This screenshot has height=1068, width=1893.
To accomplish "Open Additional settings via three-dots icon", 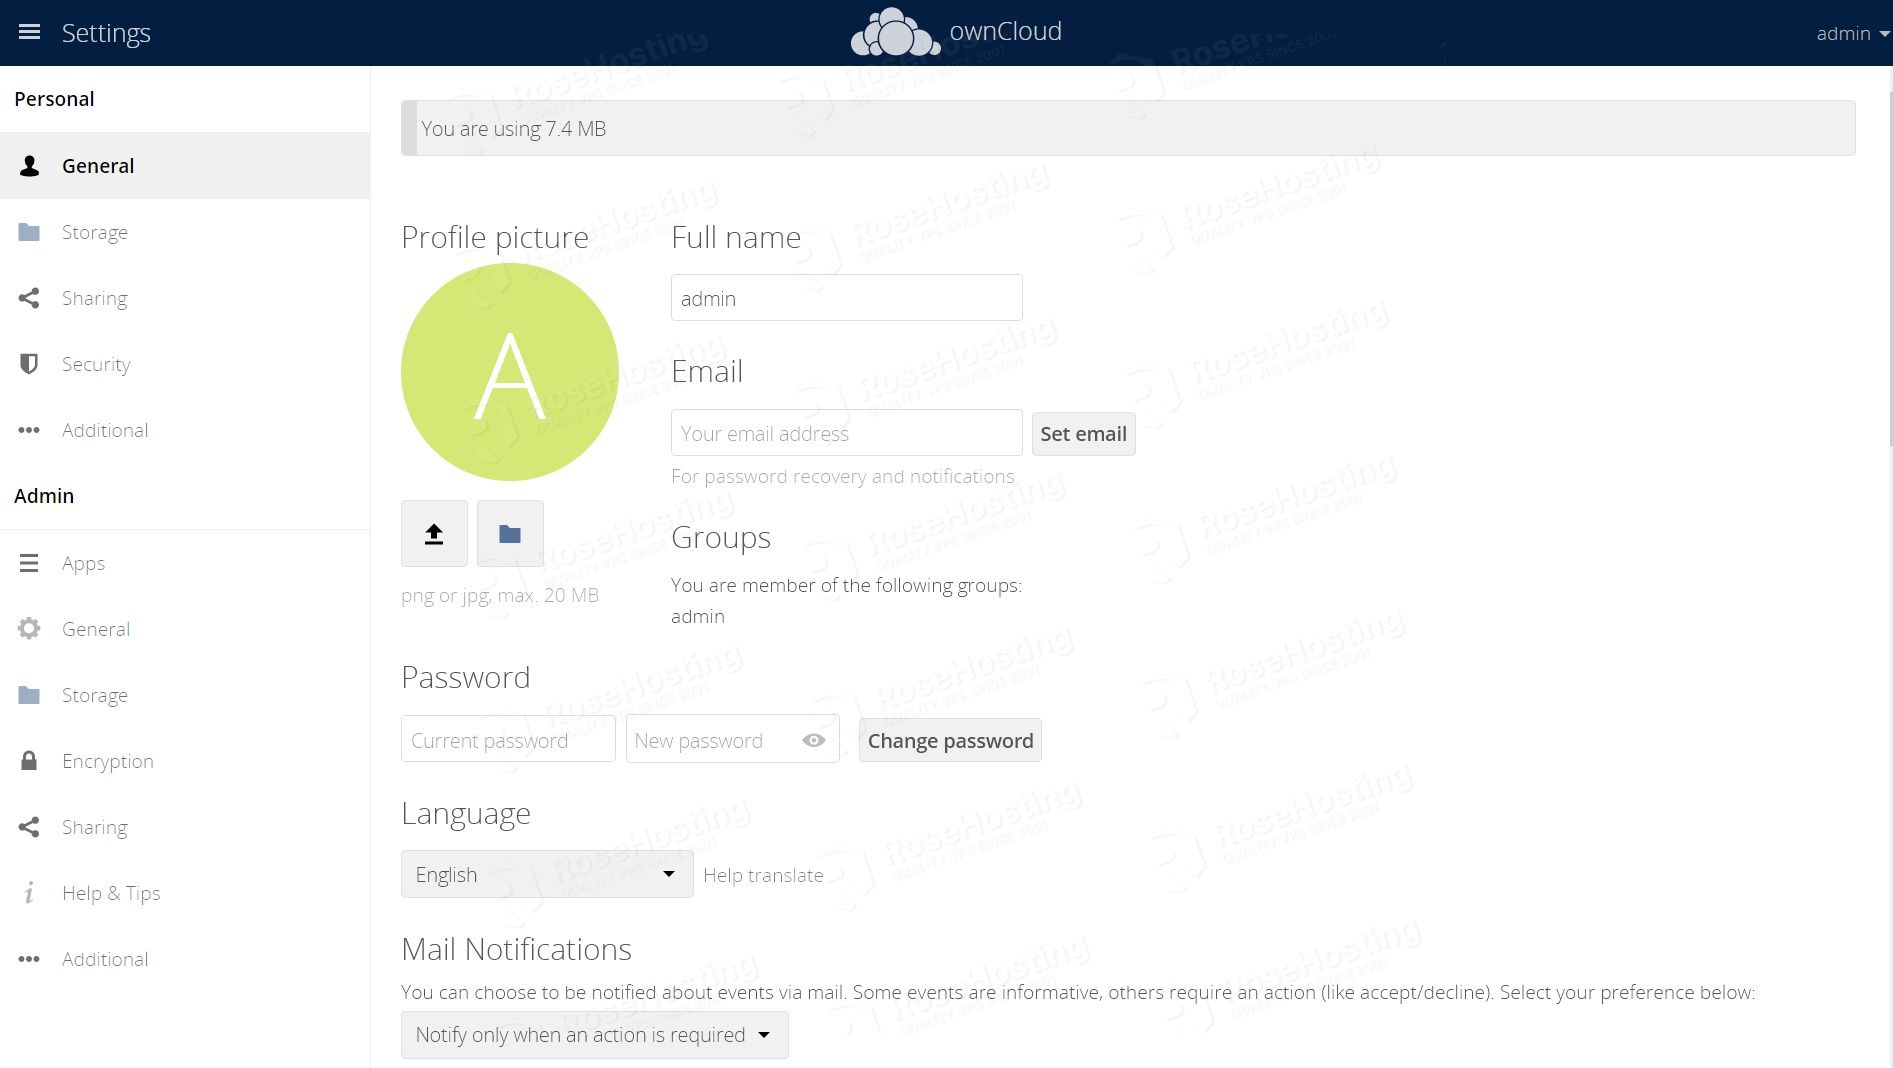I will (28, 430).
